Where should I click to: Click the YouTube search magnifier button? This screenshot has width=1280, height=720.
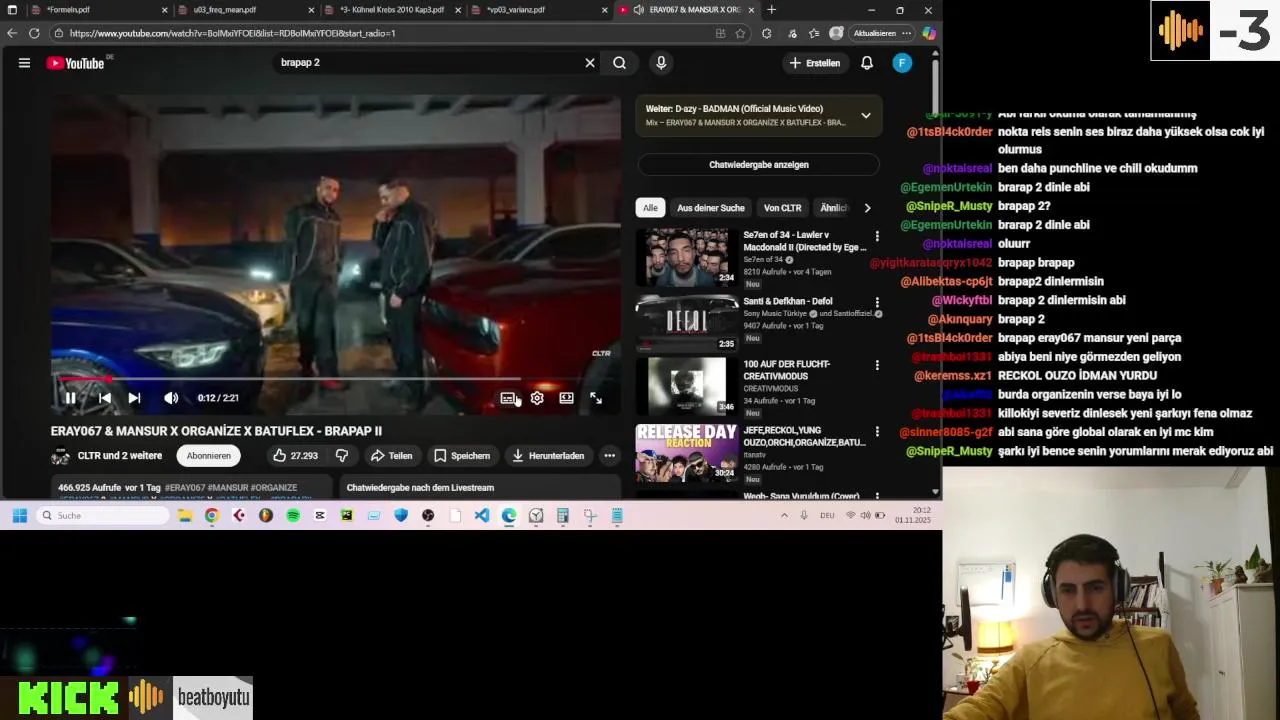pos(620,63)
